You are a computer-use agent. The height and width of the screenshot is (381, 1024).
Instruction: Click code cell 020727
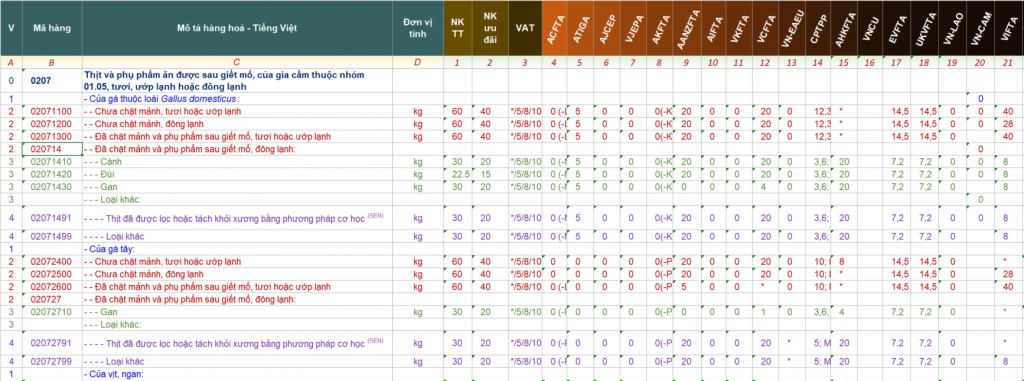[x=52, y=299]
